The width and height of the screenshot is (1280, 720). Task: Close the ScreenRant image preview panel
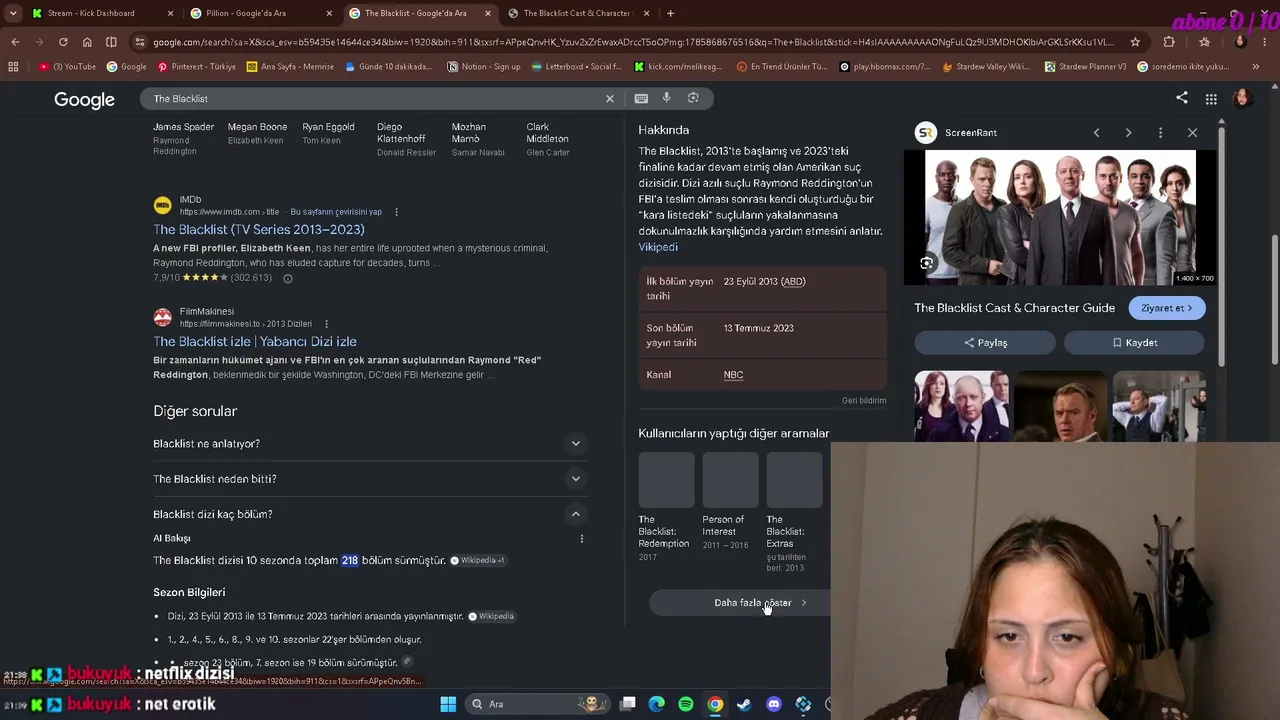(1192, 133)
